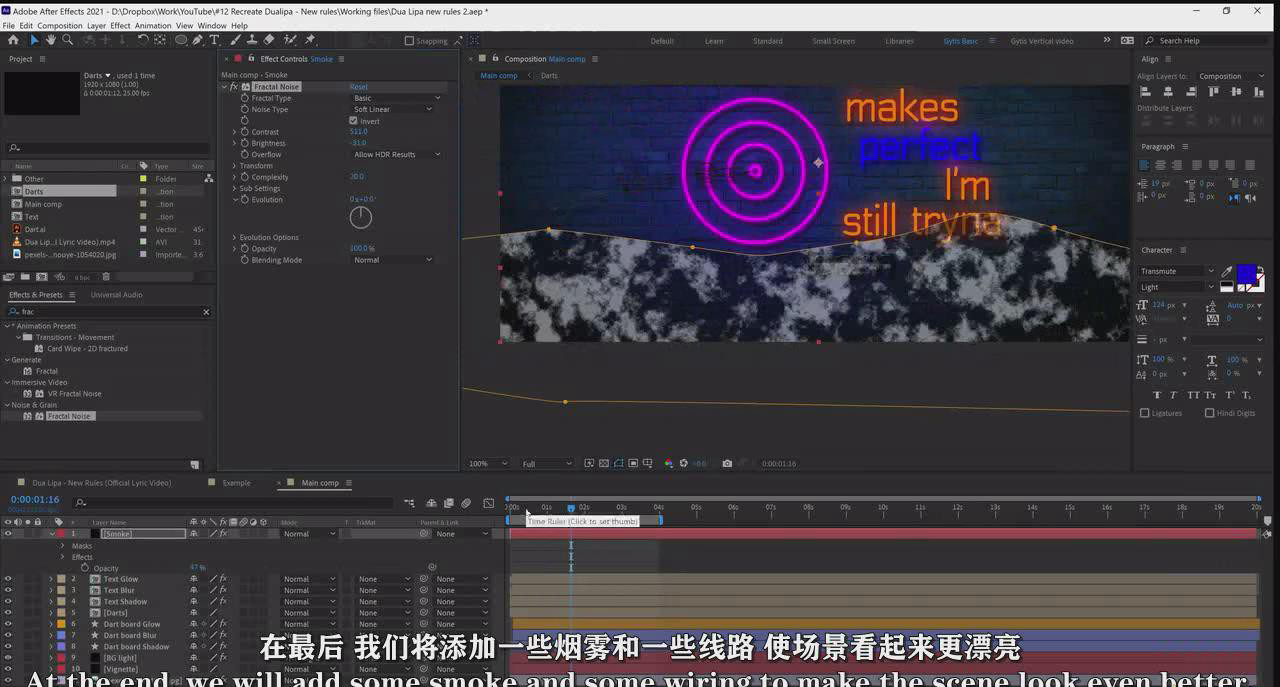Toggle fx switch on Fractal Noise effect

click(233, 87)
